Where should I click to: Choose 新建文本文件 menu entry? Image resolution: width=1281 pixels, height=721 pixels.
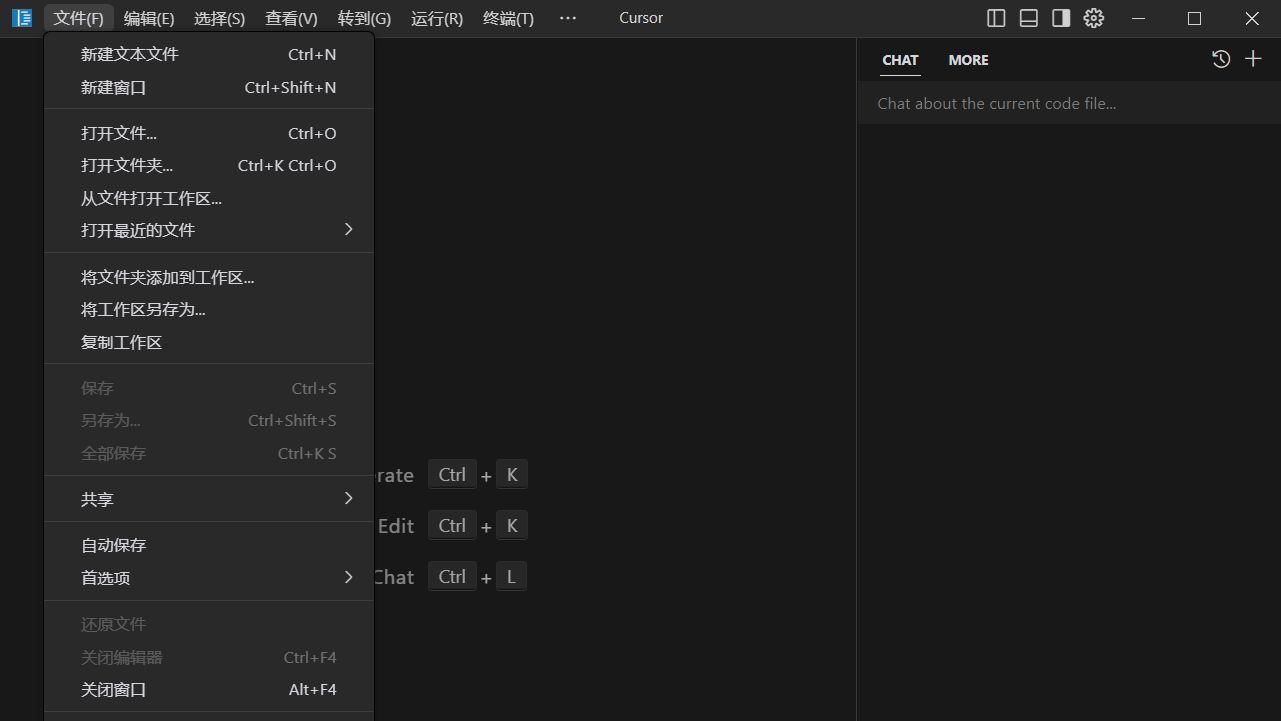point(209,55)
